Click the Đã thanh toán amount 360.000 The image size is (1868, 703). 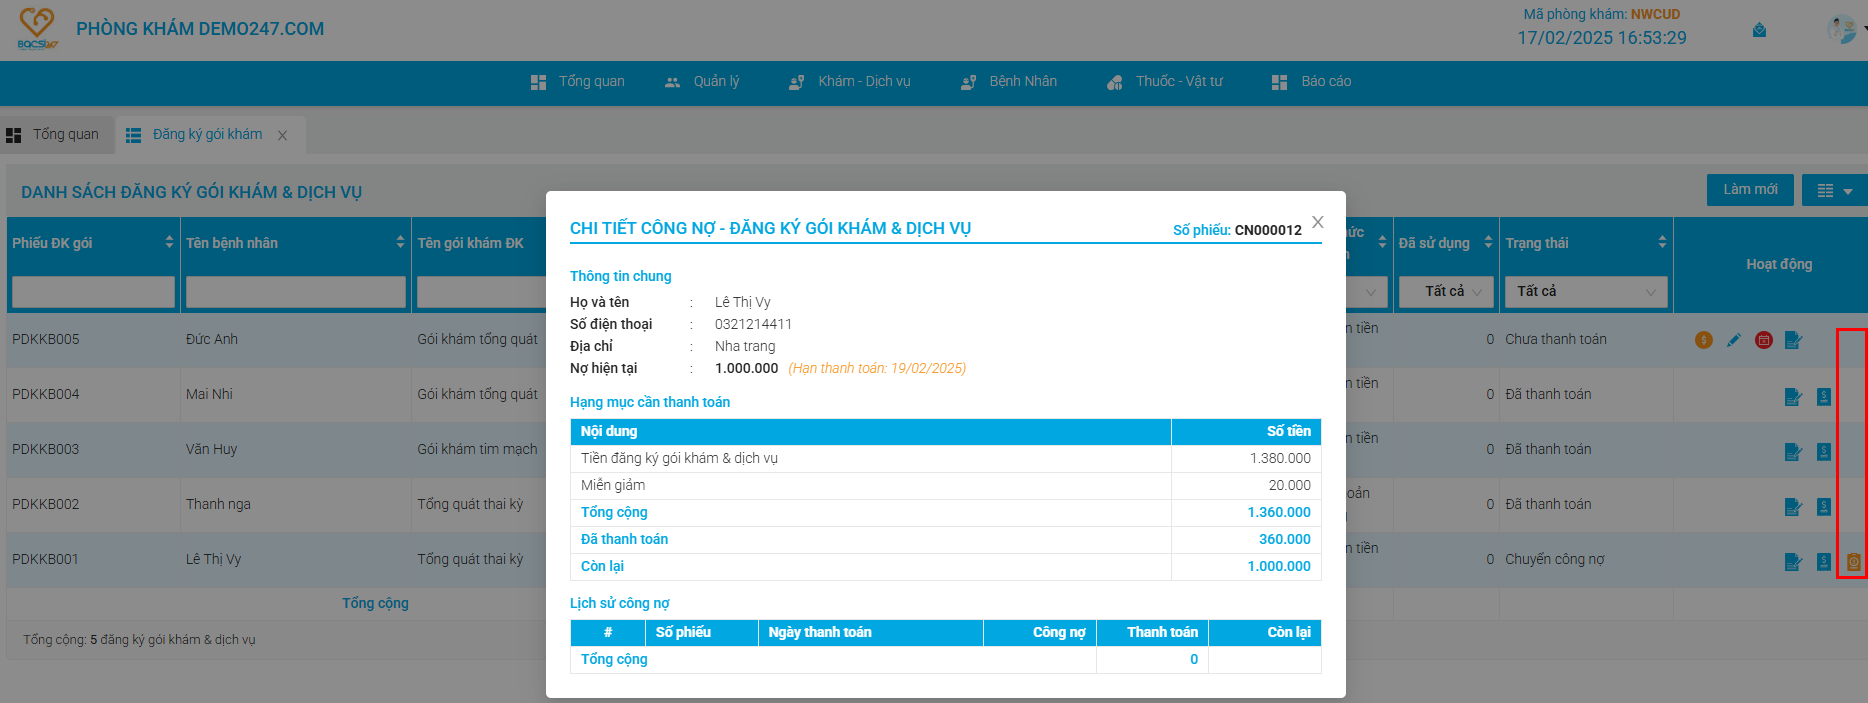tap(1285, 540)
